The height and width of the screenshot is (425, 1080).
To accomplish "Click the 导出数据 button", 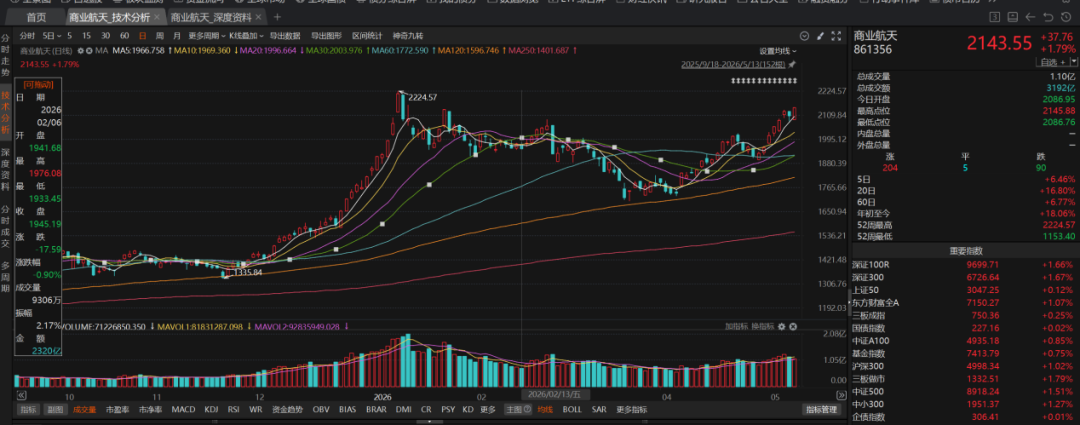I will point(285,35).
